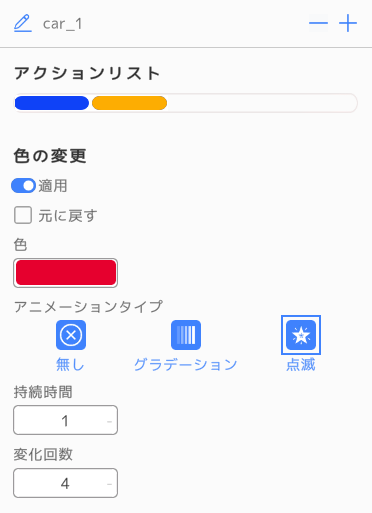Select the 無し animation type icon
Viewport: 372px width, 513px height.
point(71,335)
